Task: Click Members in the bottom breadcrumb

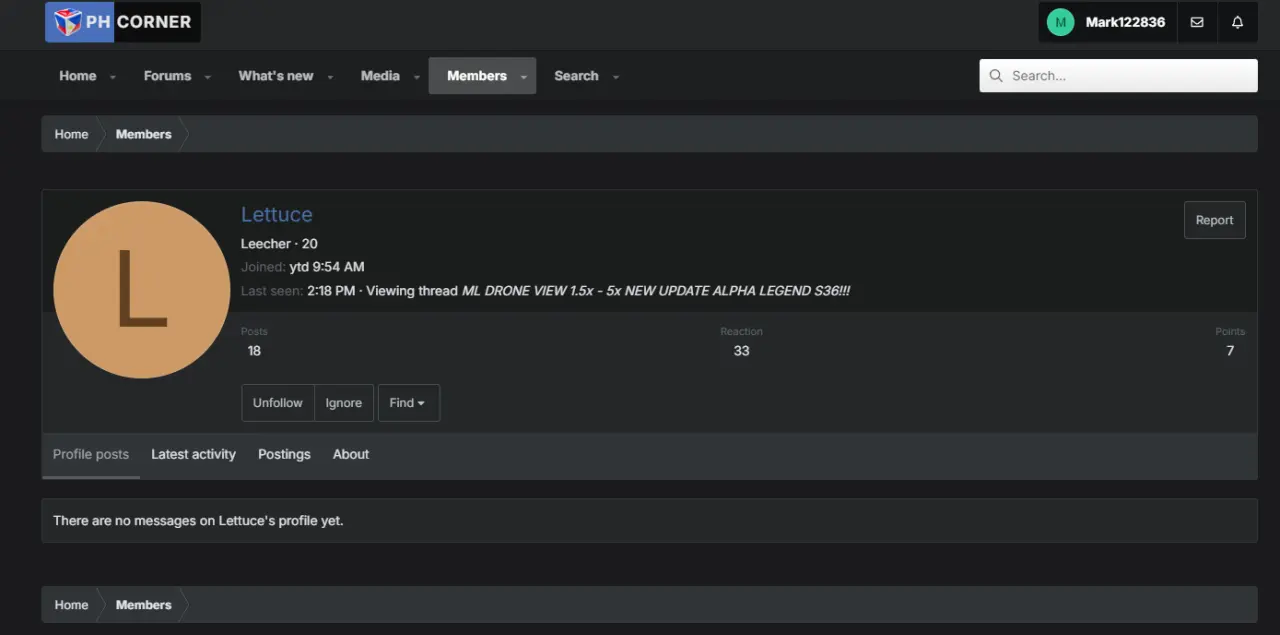Action: click(143, 605)
